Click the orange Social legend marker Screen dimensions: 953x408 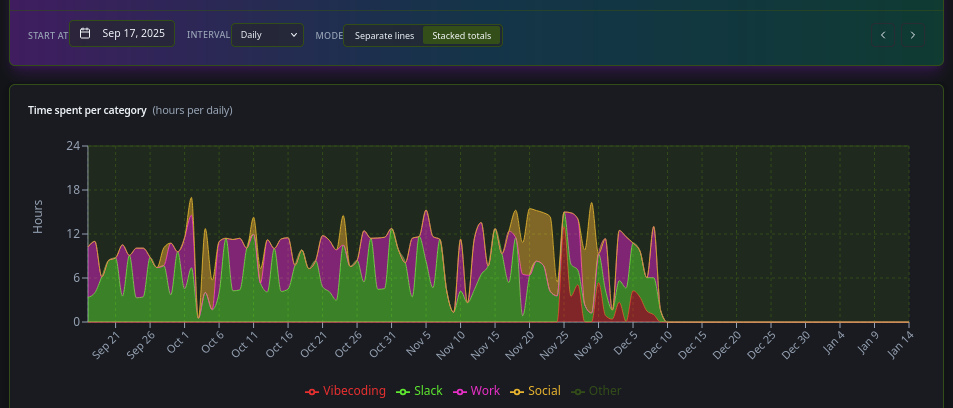click(517, 391)
